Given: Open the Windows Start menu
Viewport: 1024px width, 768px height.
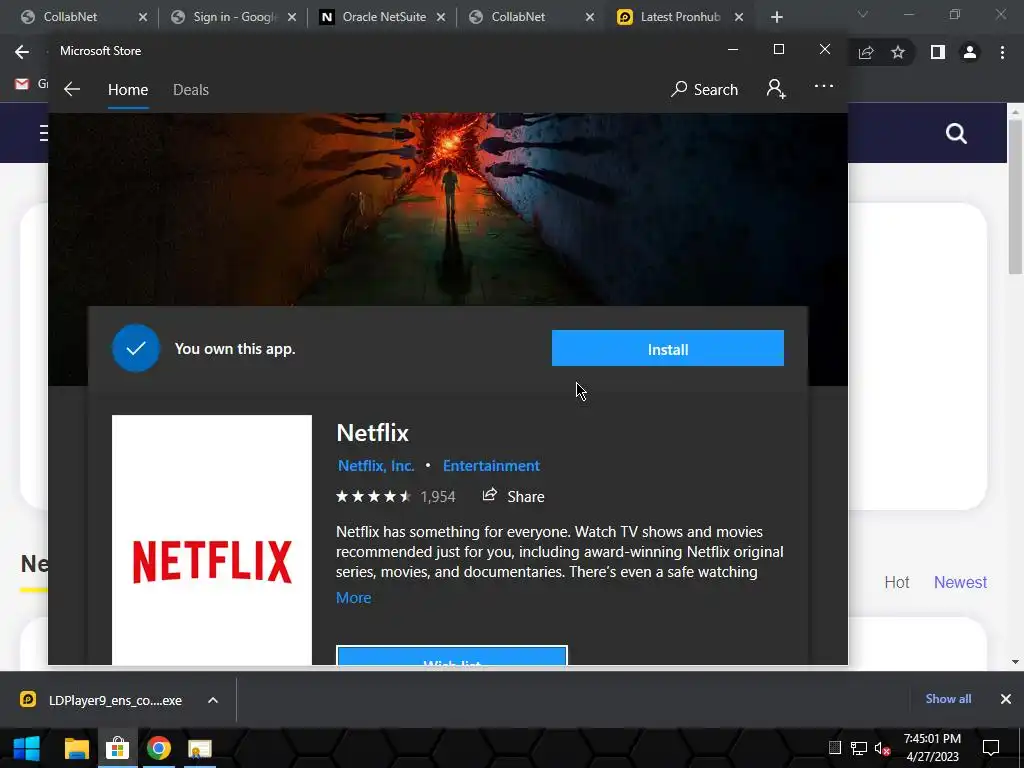Looking at the screenshot, I should (26, 748).
